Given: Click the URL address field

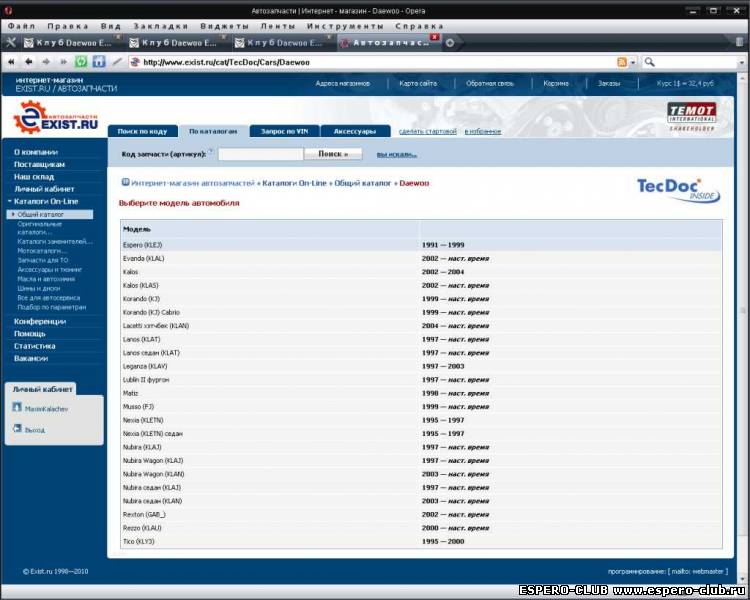Looking at the screenshot, I should [373, 62].
